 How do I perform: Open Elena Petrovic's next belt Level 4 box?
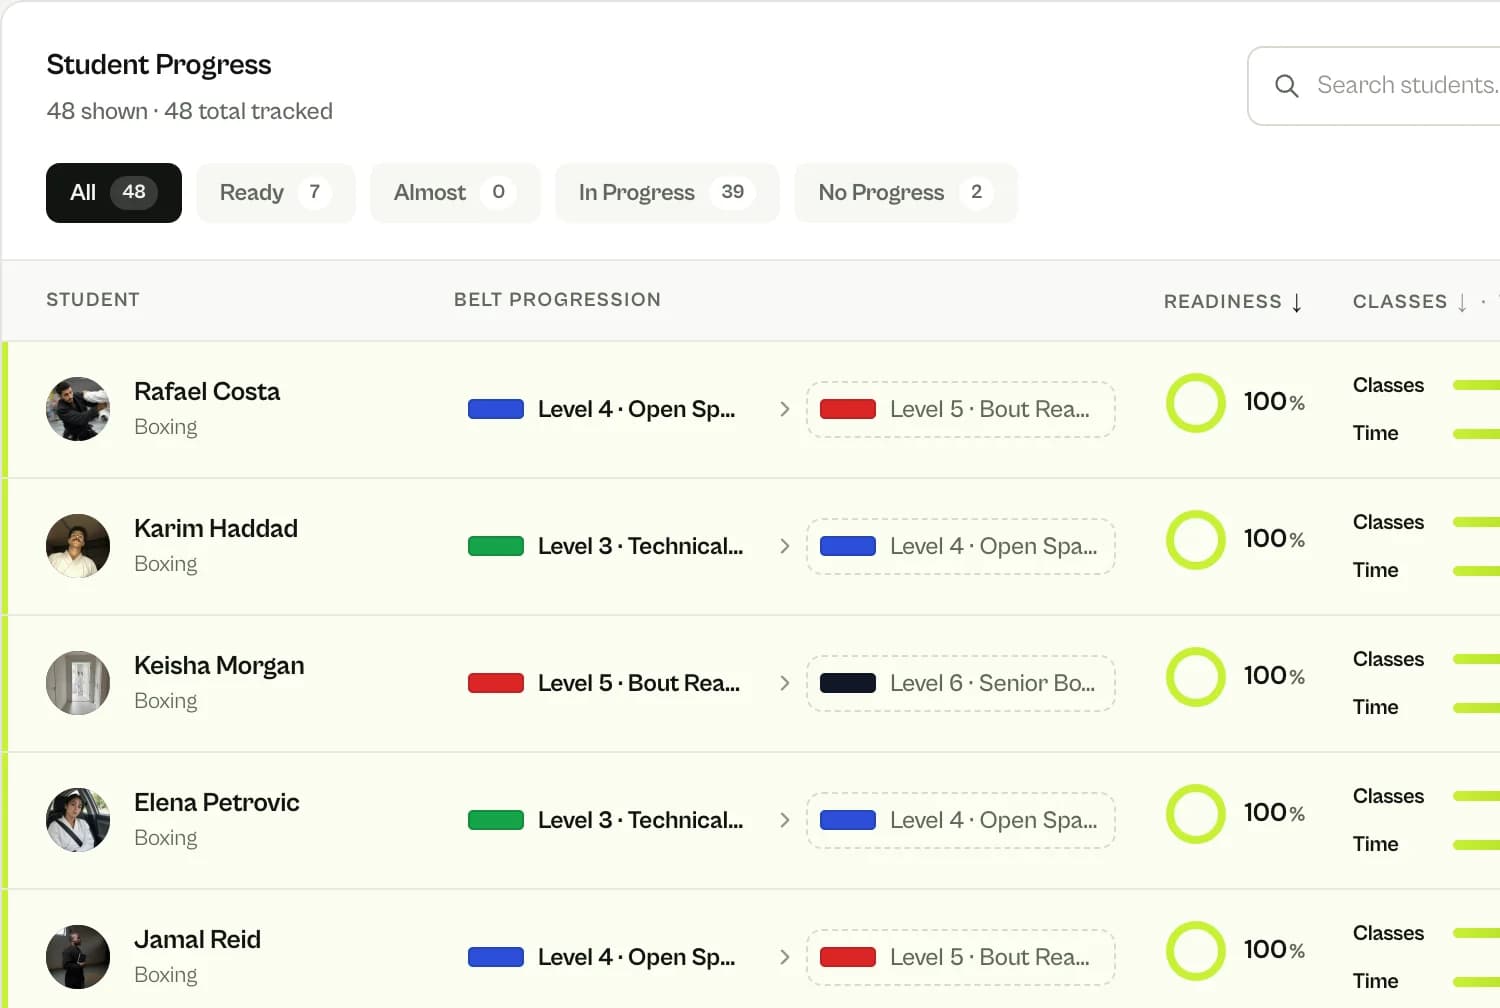click(x=961, y=820)
